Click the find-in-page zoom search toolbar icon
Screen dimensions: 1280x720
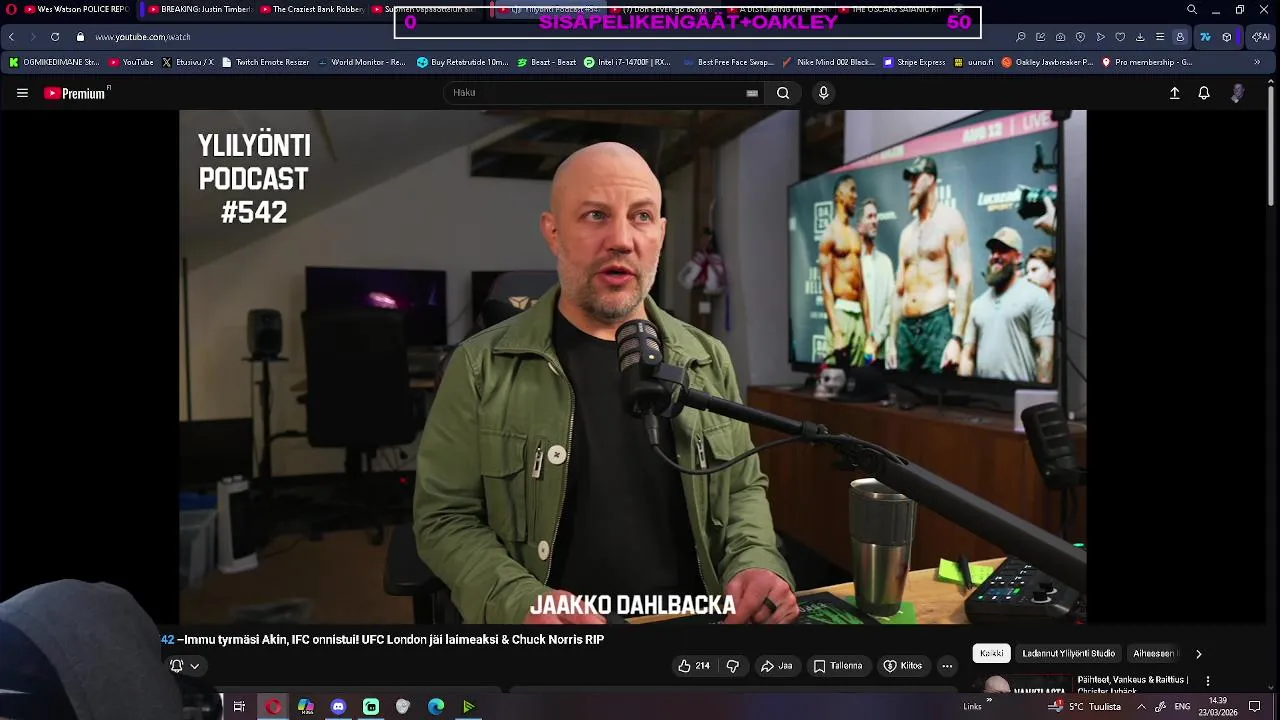(x=1020, y=37)
